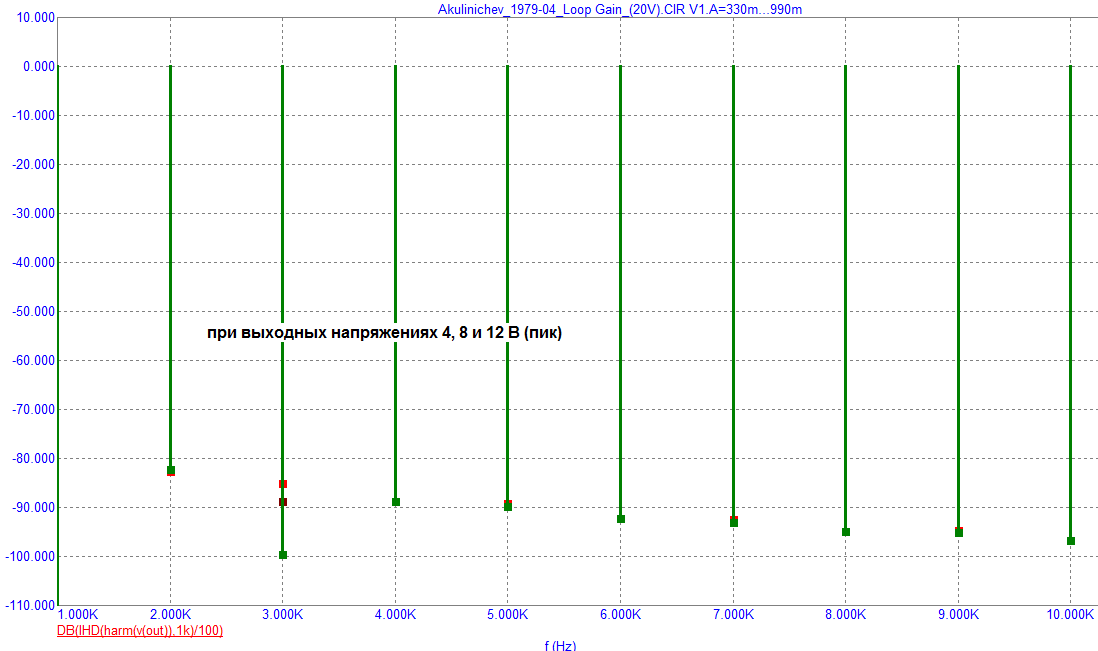
Task: Click the lowest green marker at 3 kHz near -100
Action: (x=283, y=555)
